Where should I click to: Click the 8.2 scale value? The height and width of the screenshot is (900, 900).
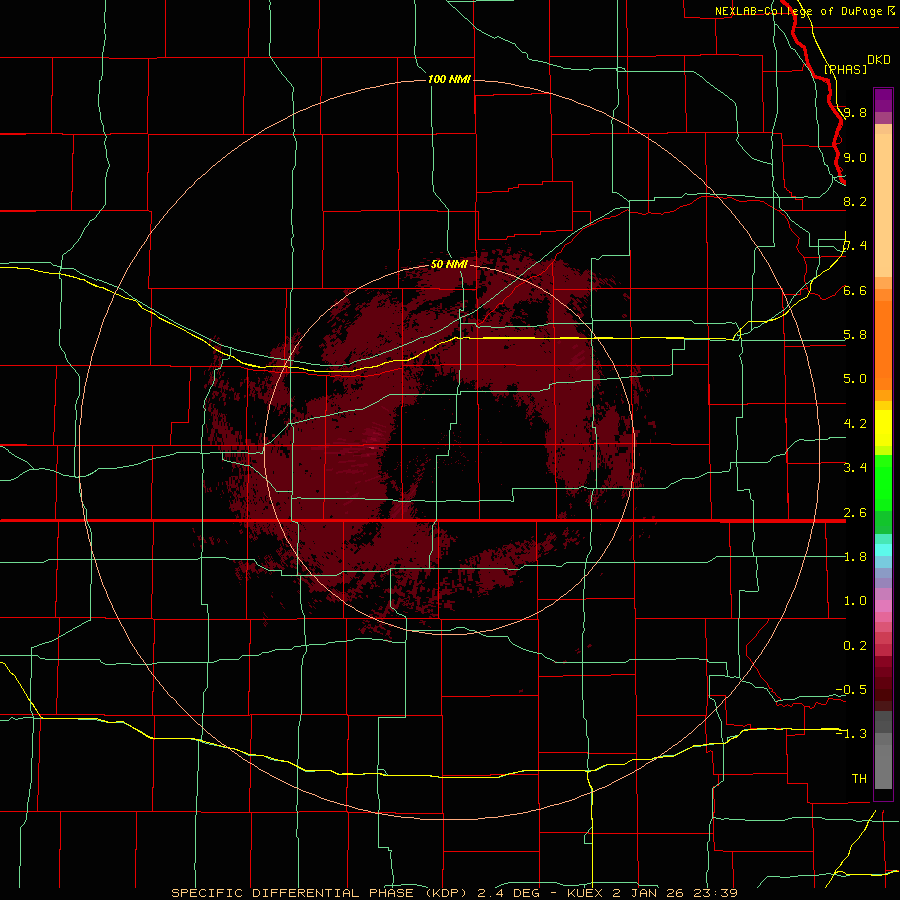click(x=855, y=201)
